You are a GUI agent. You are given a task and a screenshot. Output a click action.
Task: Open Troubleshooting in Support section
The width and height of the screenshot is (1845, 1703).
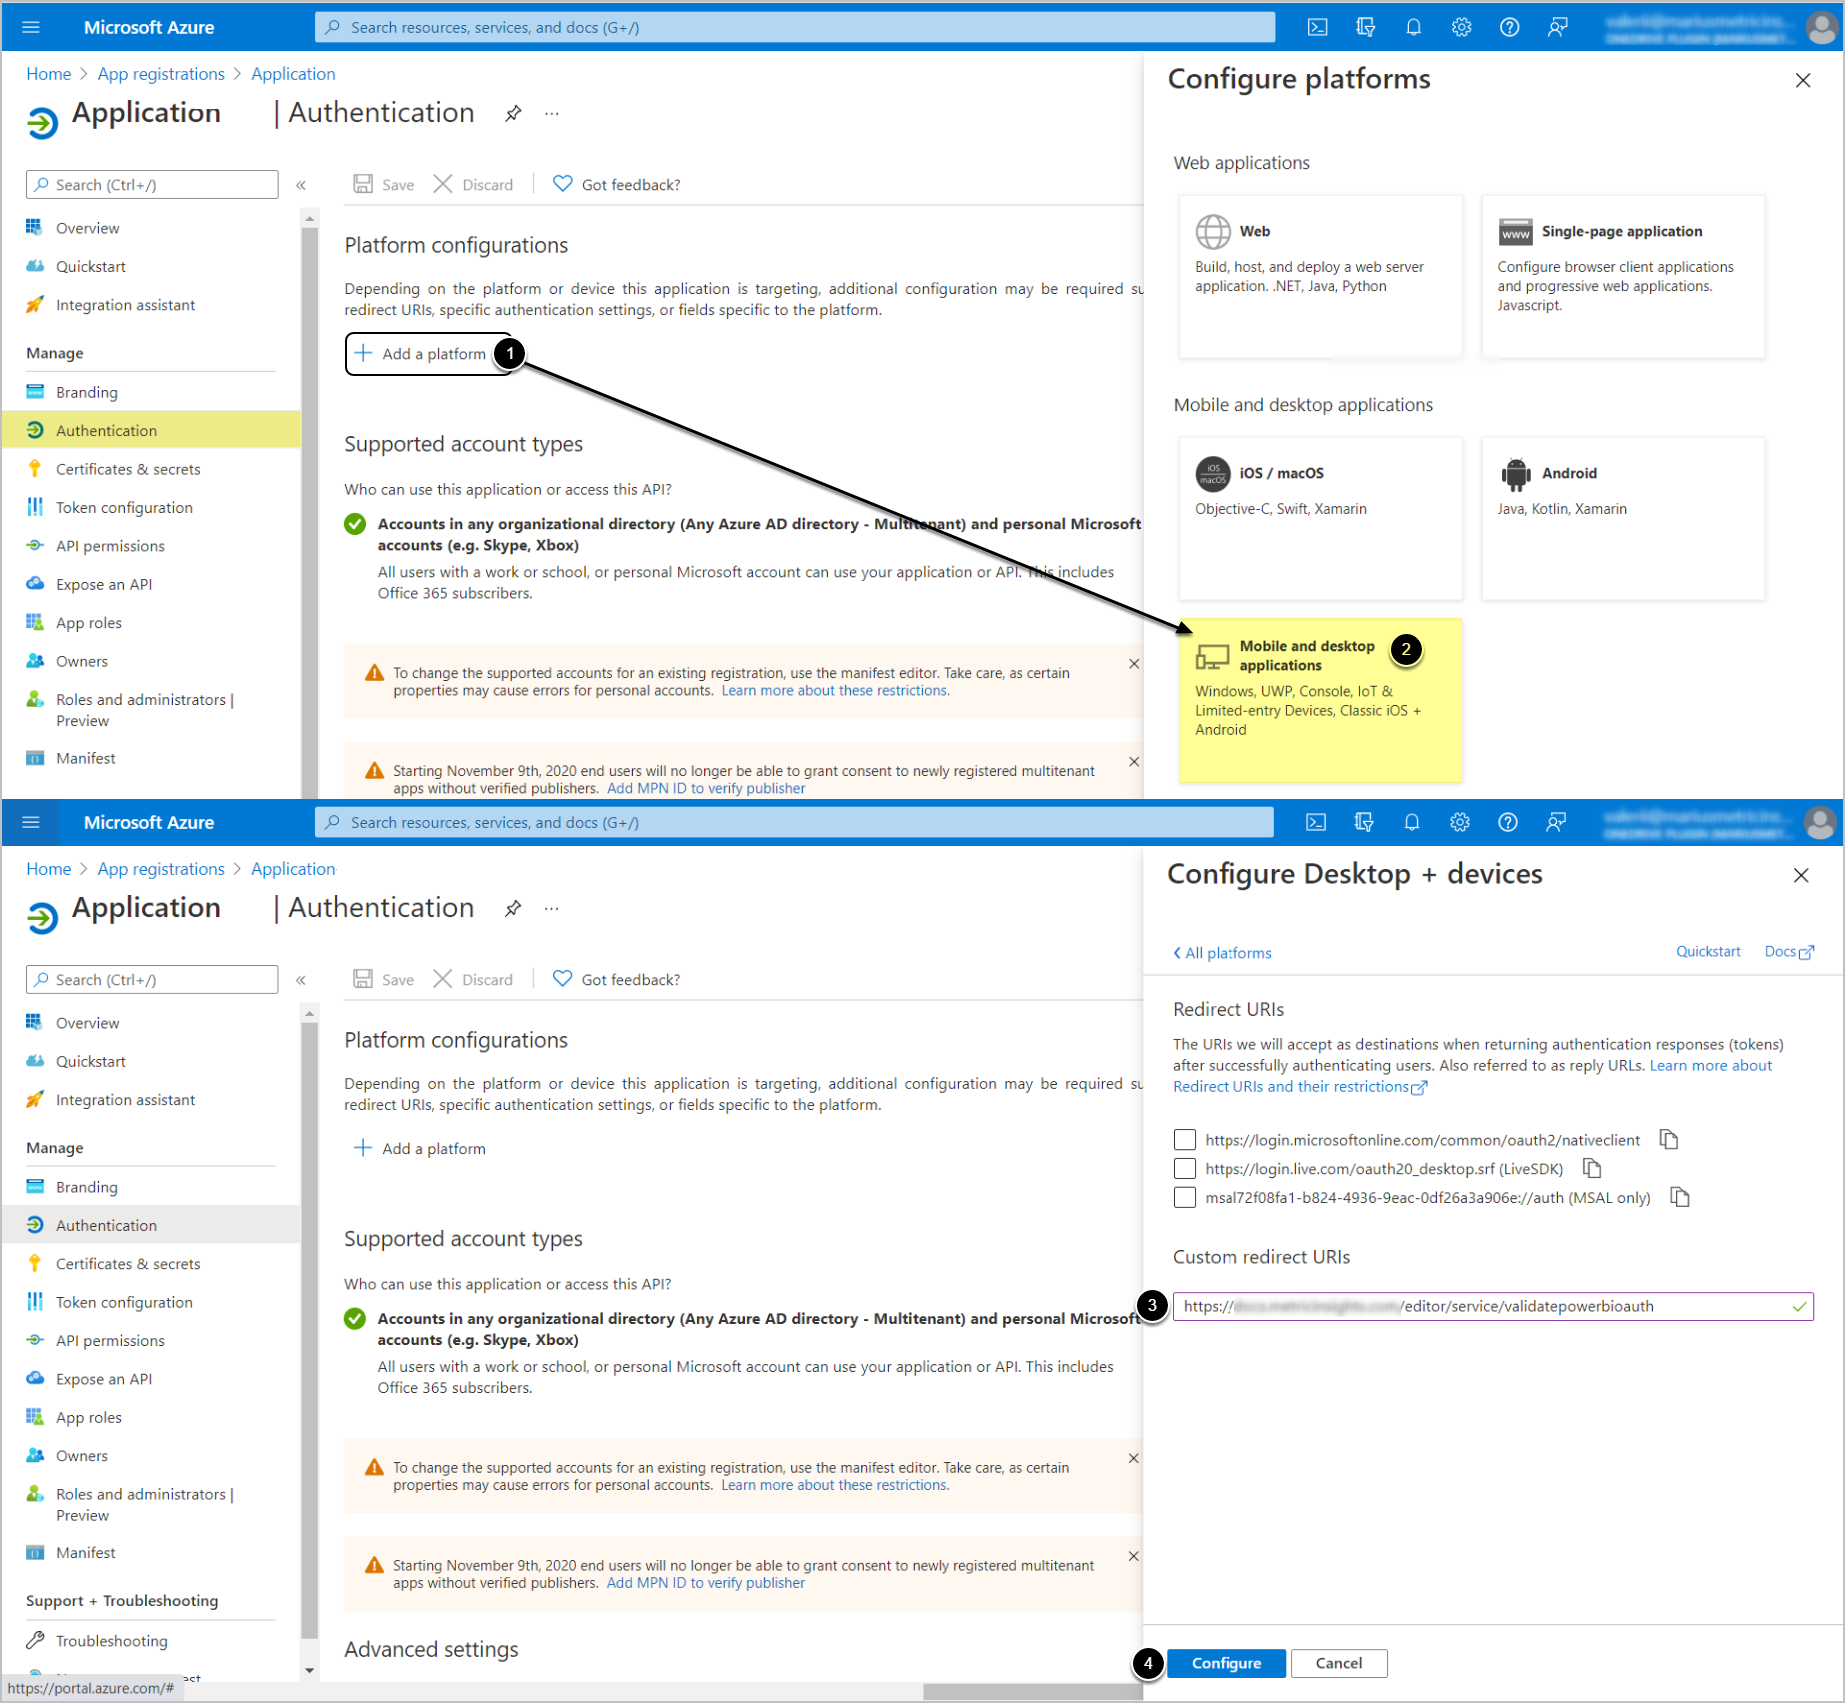(112, 1641)
